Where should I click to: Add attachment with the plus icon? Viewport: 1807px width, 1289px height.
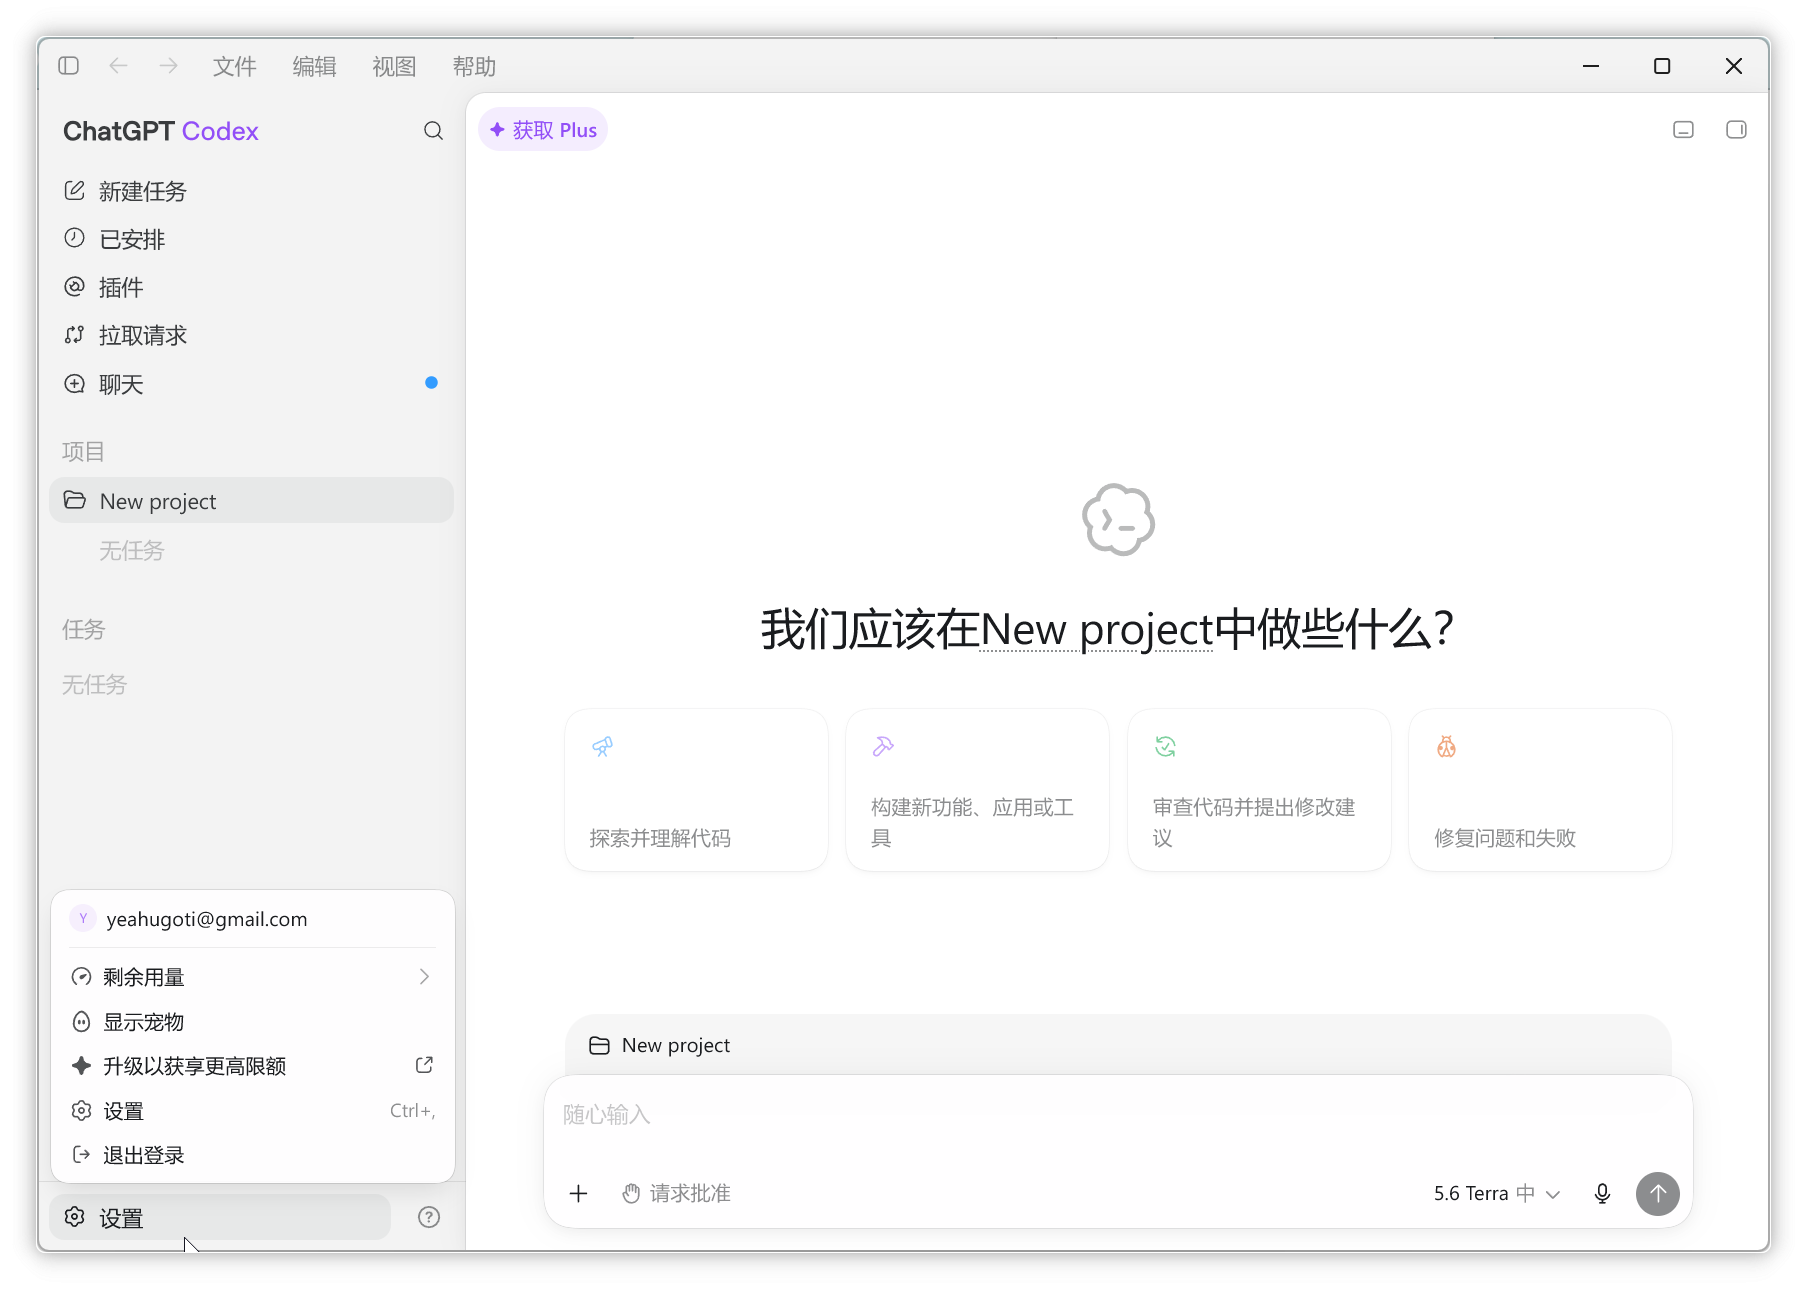[x=578, y=1193]
